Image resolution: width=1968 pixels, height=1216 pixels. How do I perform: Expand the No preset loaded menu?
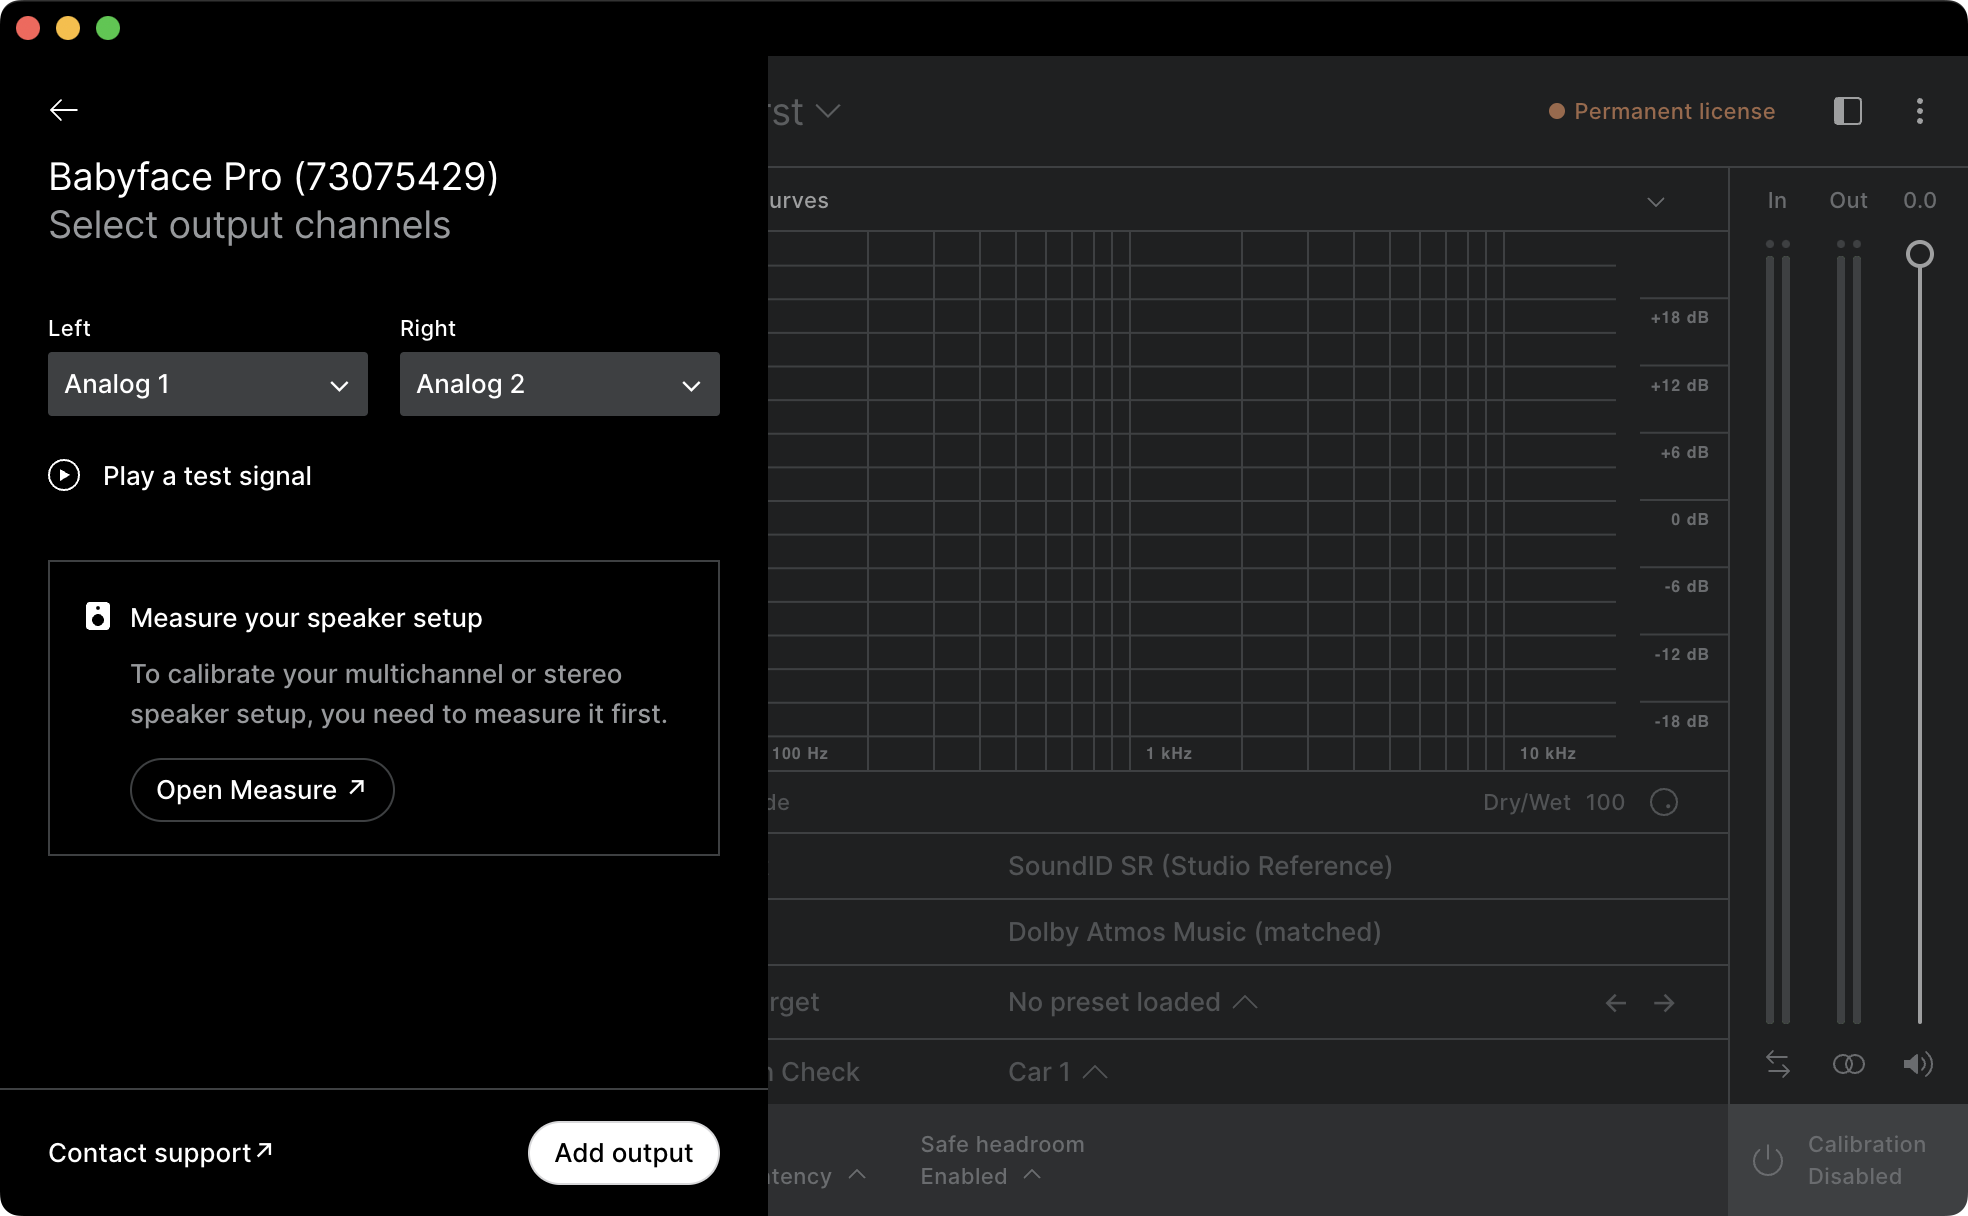coord(1132,1002)
